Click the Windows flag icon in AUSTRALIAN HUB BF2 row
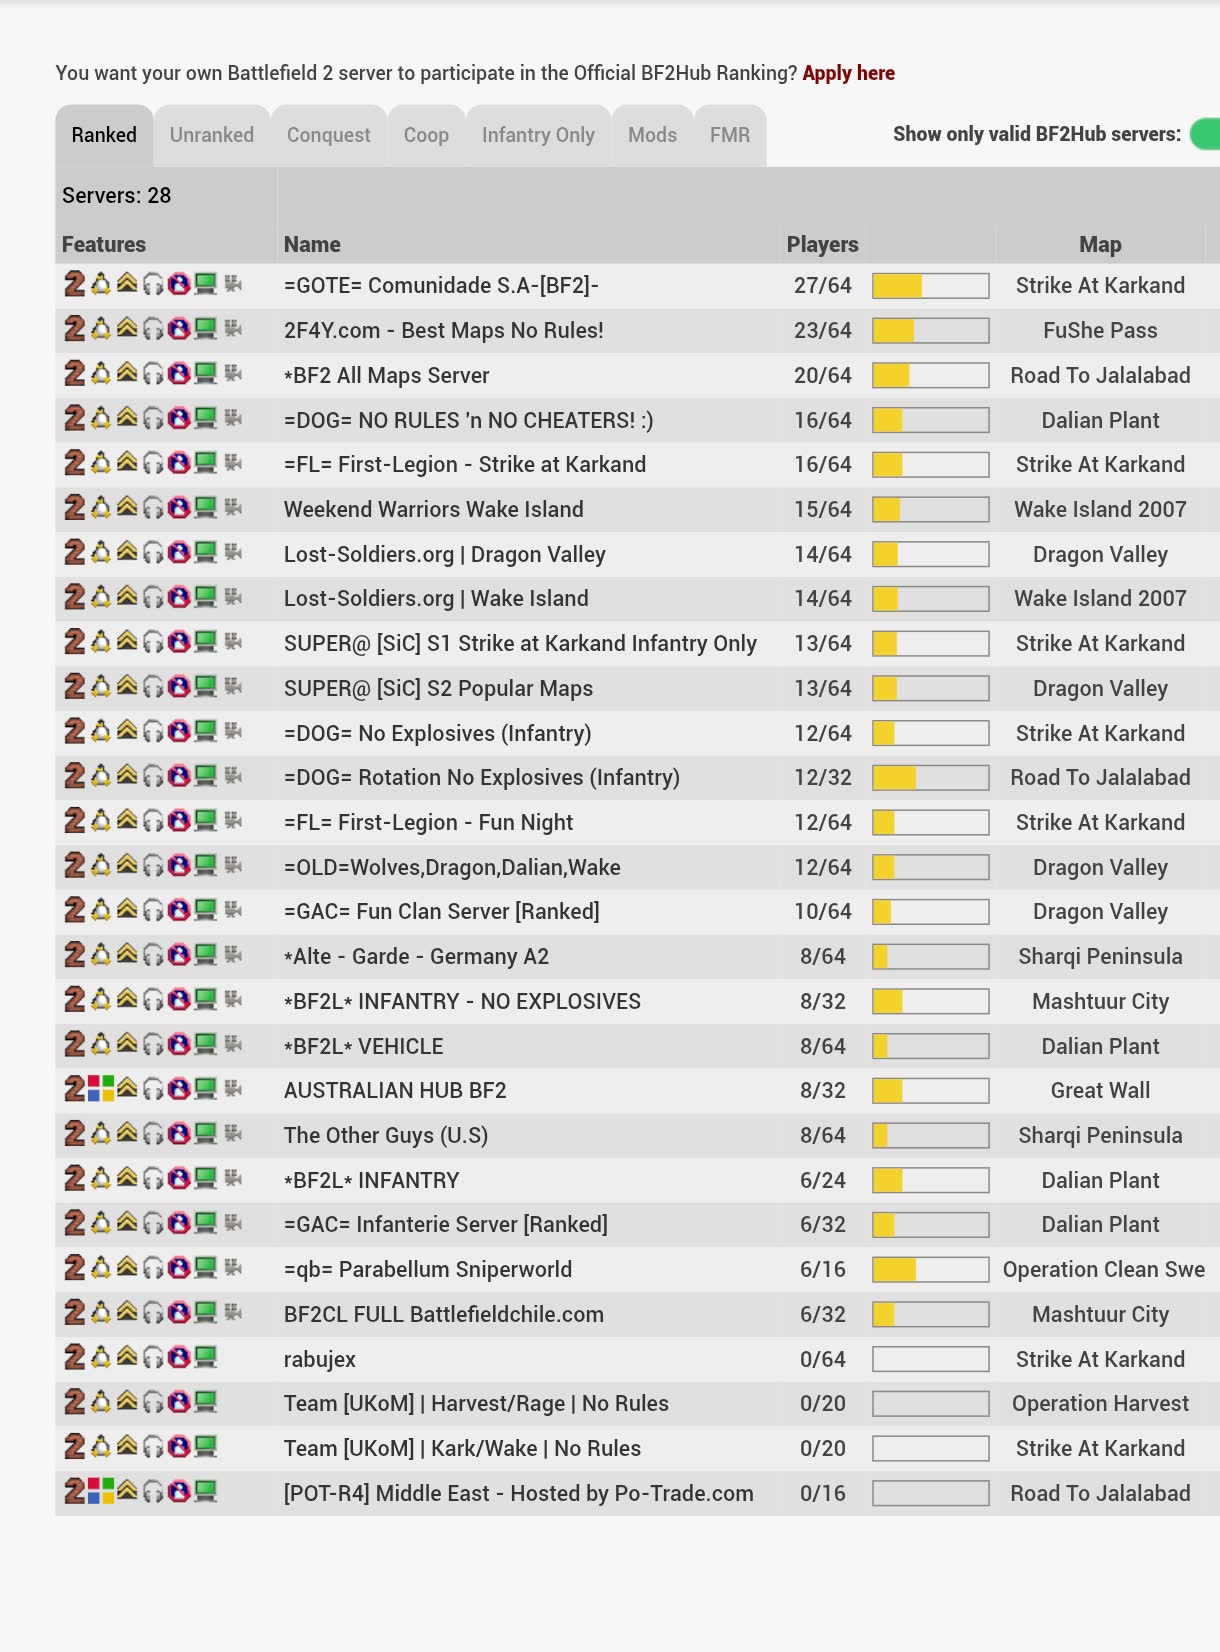 pyautogui.click(x=101, y=1089)
